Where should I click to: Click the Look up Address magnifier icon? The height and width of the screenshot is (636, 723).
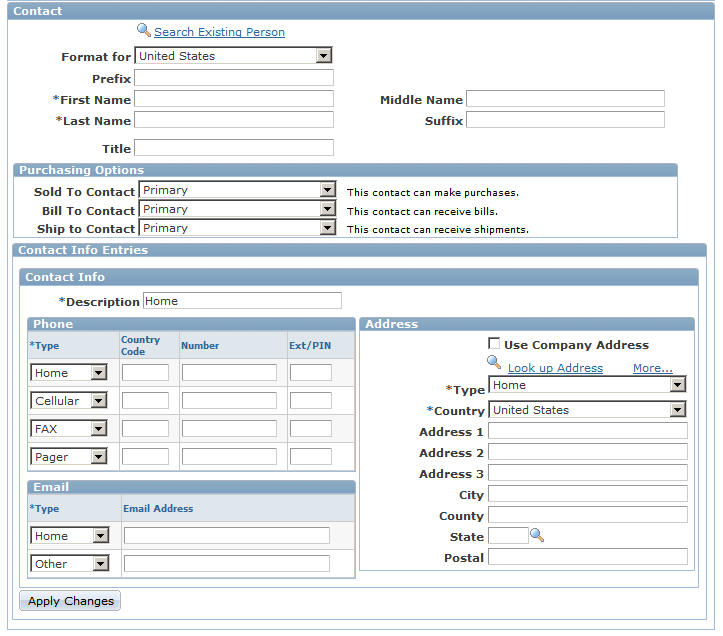pos(494,363)
